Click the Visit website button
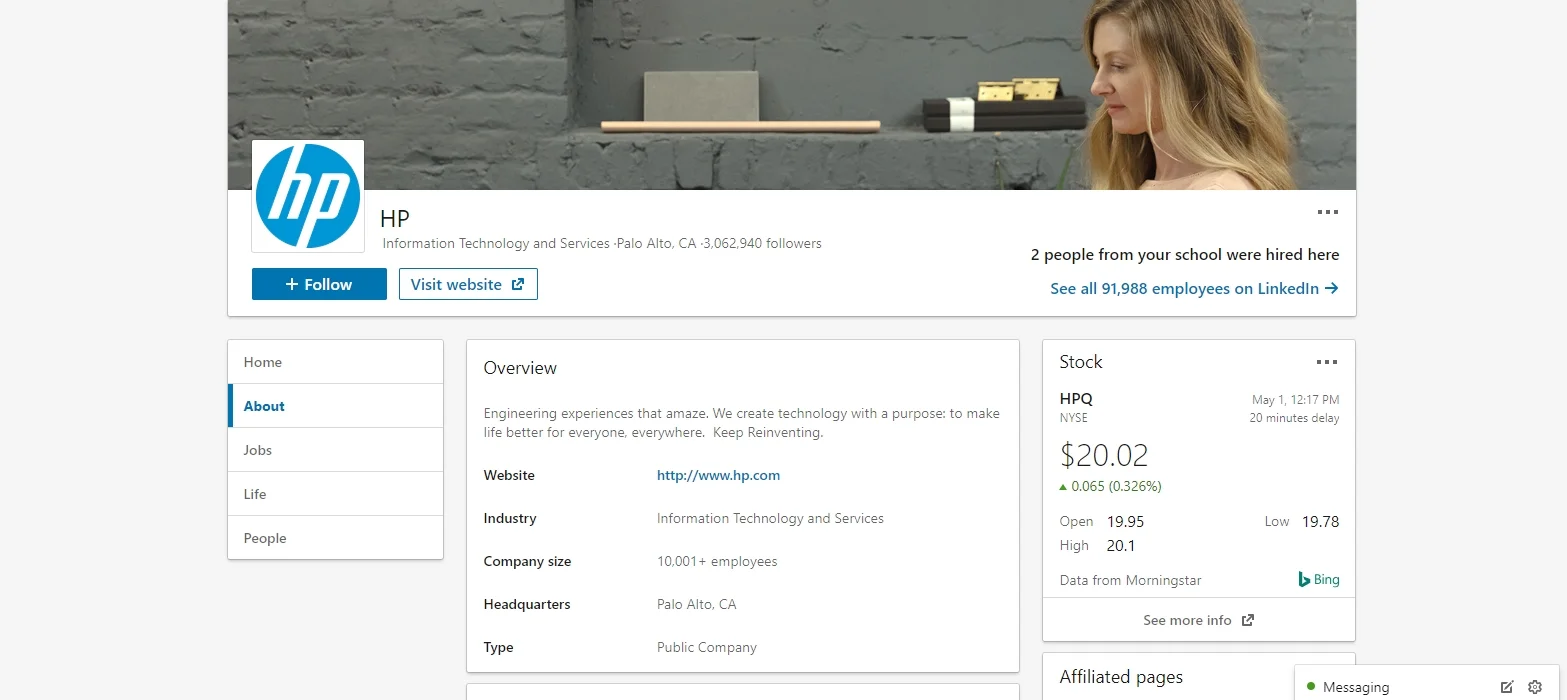This screenshot has width=1567, height=700. 468,284
